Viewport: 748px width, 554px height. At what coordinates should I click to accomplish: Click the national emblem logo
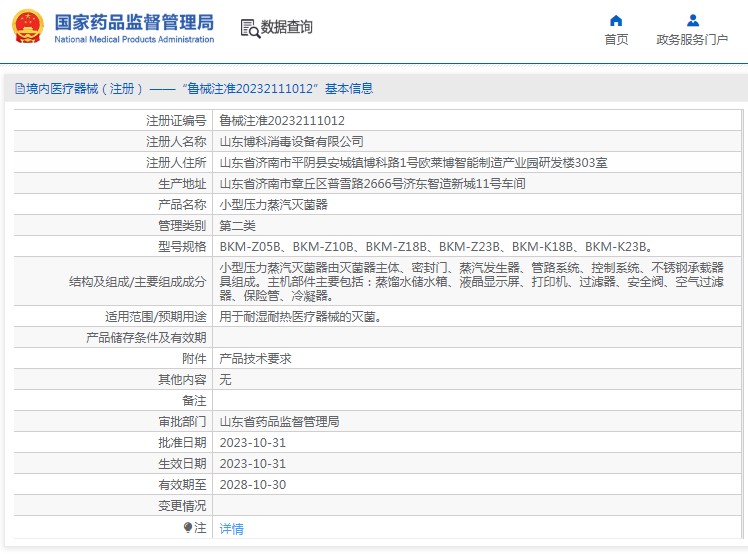coord(28,27)
